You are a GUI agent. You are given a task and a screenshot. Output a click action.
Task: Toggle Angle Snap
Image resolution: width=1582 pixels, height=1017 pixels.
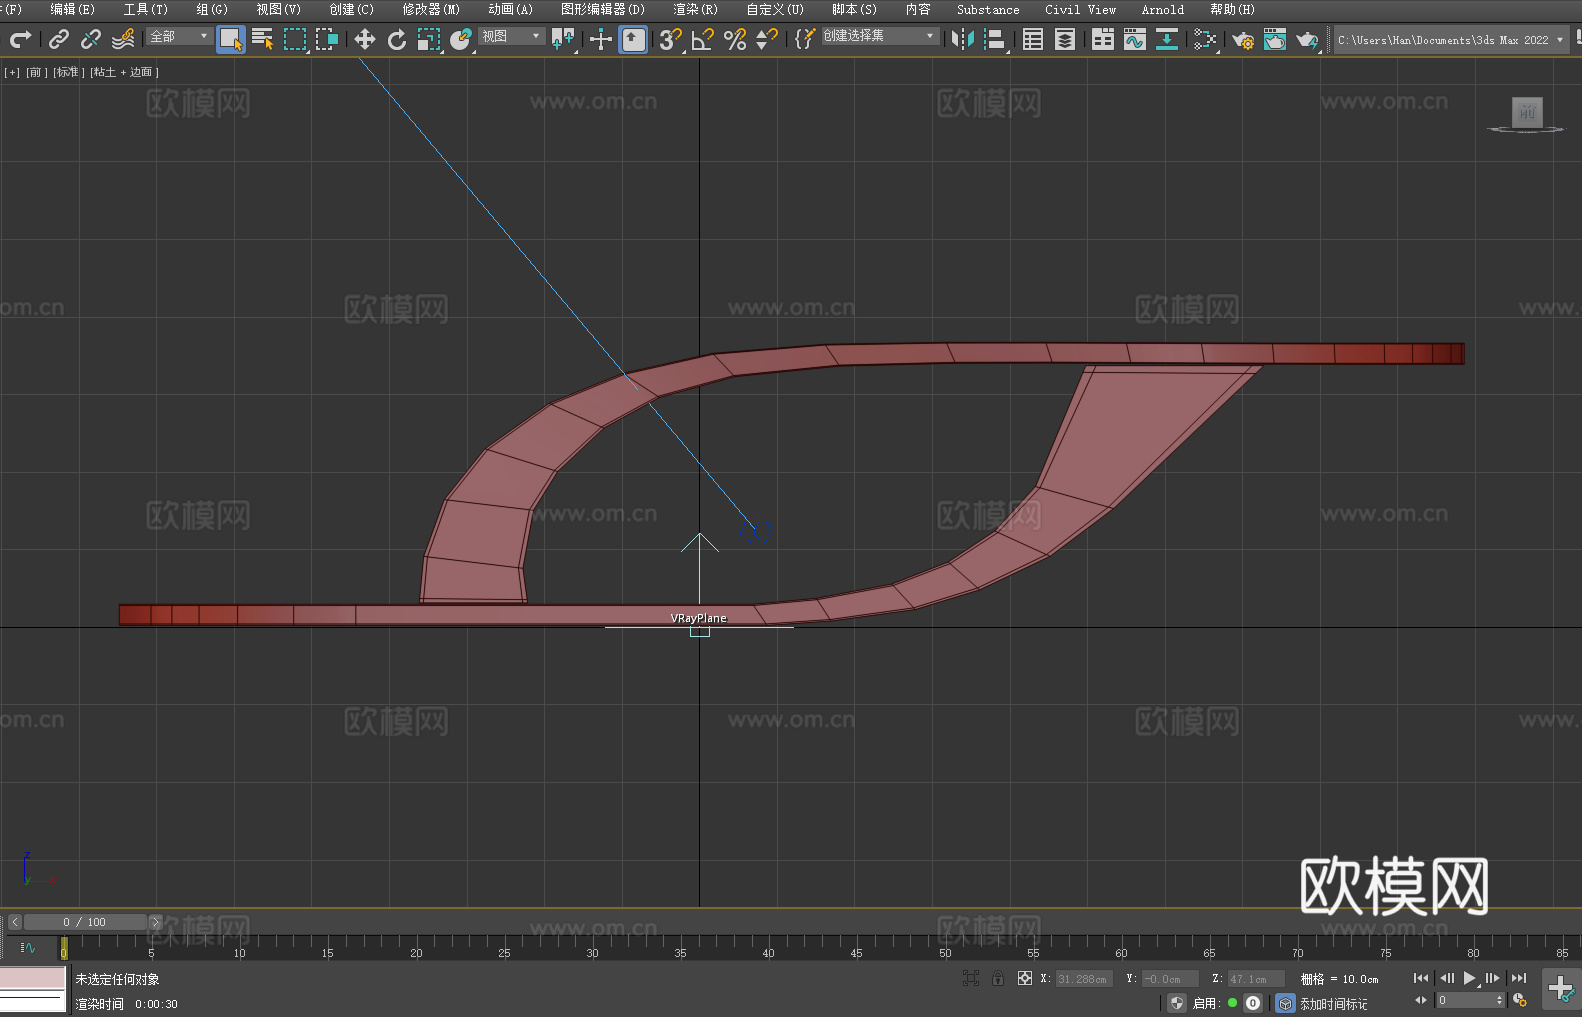click(703, 39)
